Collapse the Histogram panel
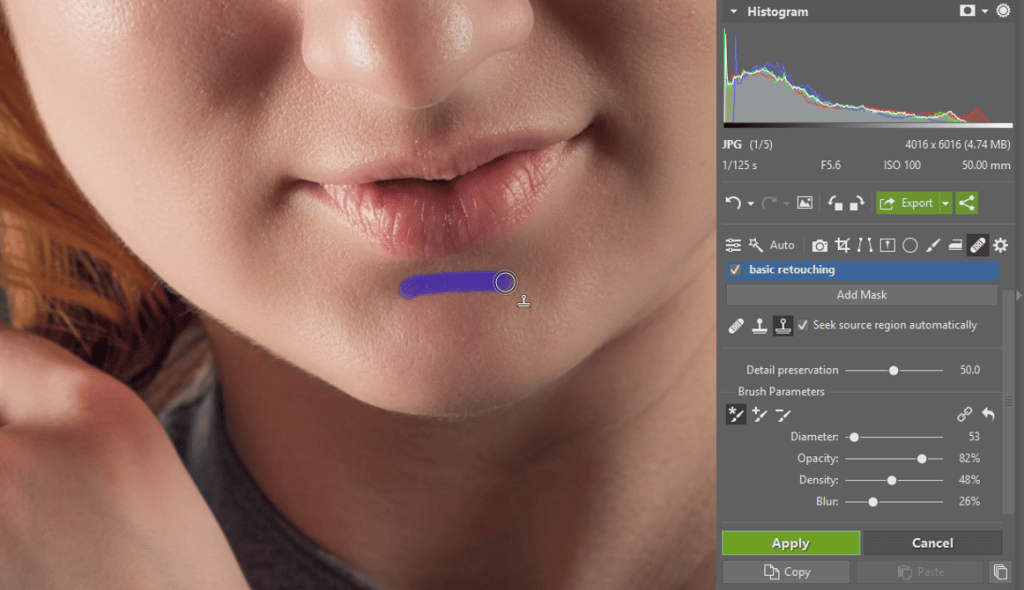 pos(734,12)
